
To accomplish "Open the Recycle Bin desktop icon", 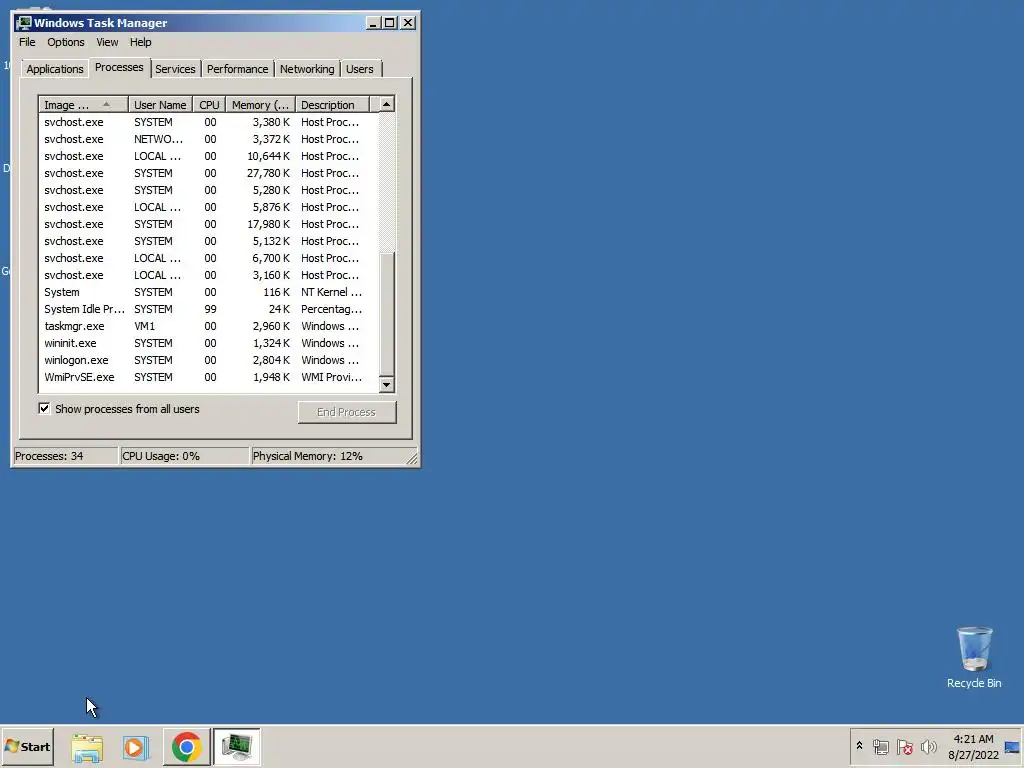I will point(974,658).
